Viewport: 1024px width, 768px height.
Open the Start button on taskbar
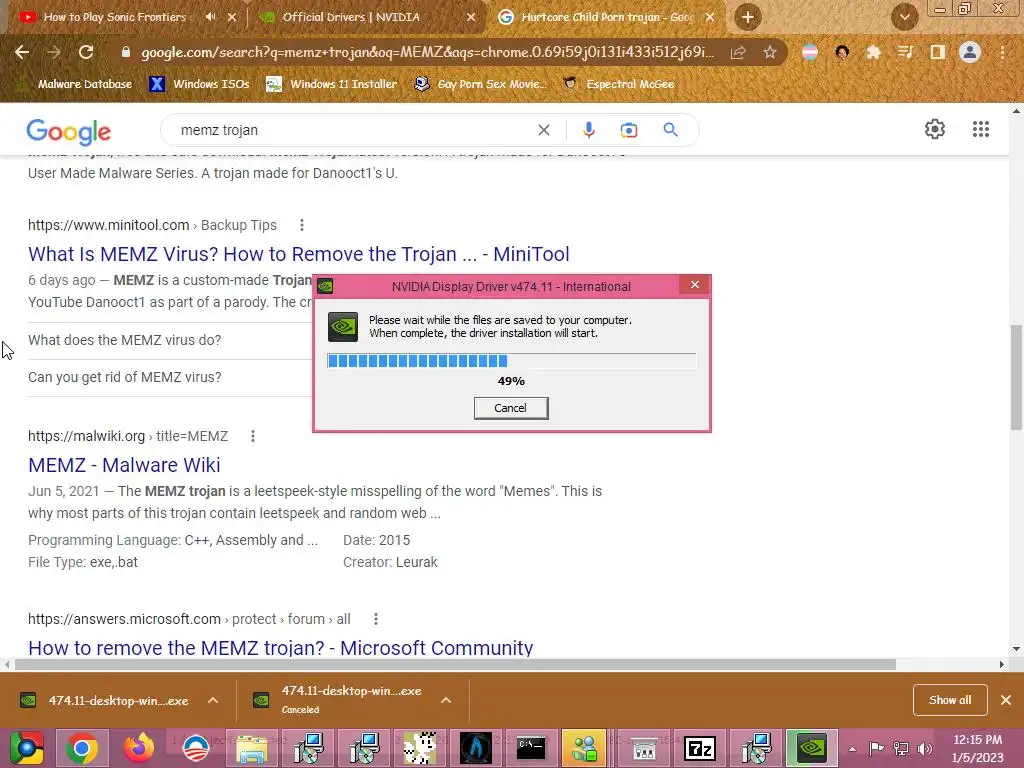[x=26, y=748]
